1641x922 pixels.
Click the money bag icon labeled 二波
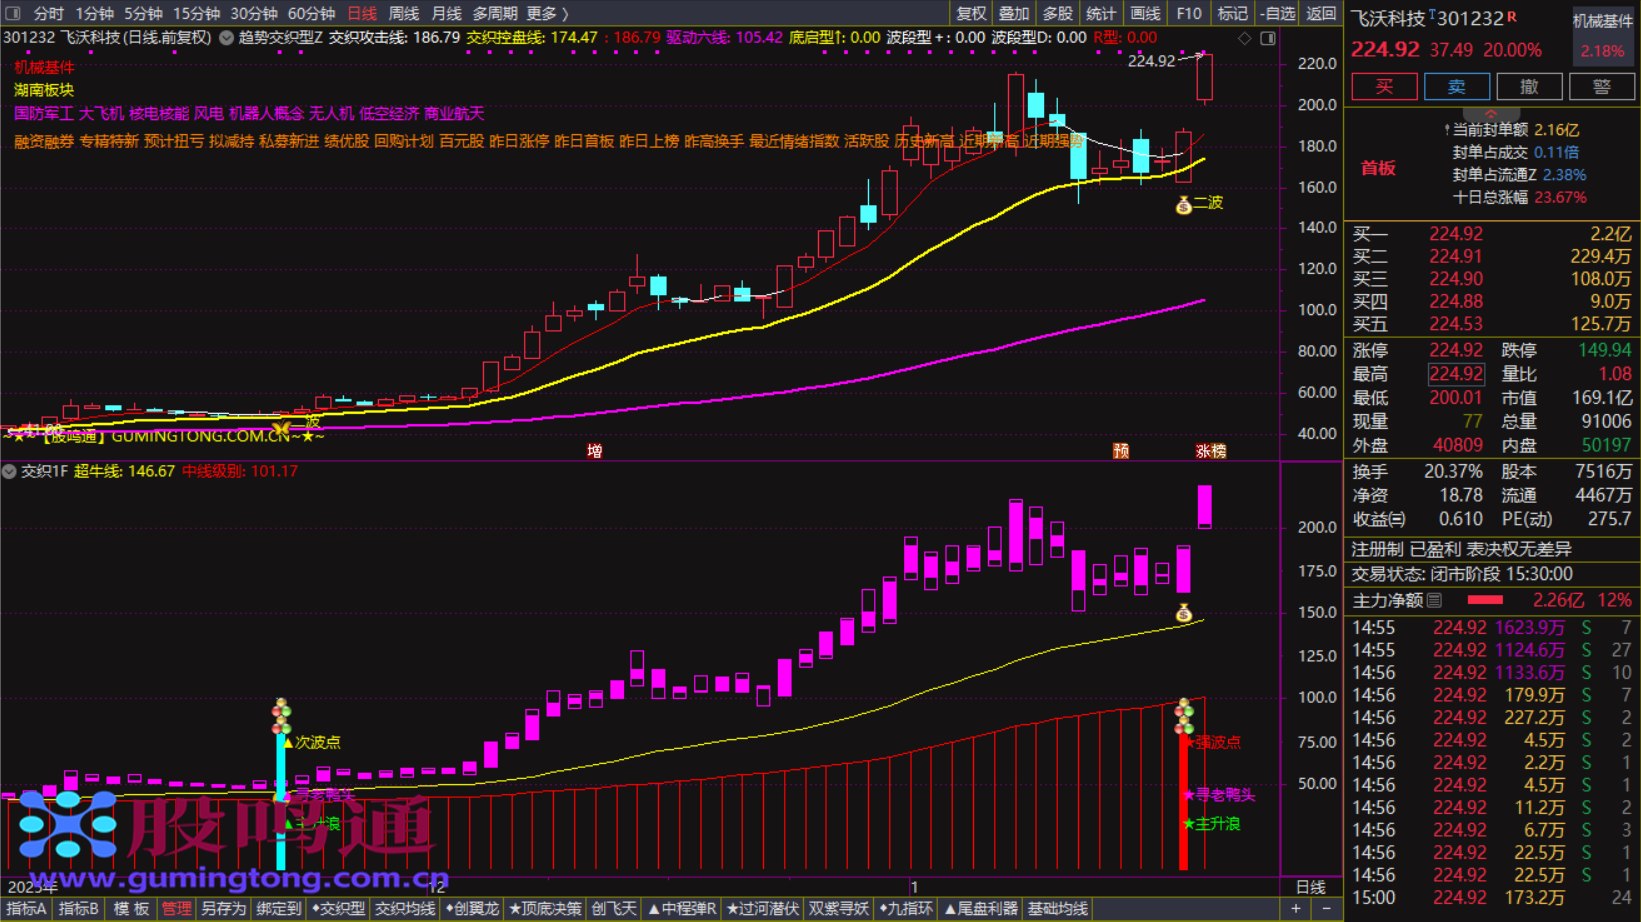coord(1184,205)
